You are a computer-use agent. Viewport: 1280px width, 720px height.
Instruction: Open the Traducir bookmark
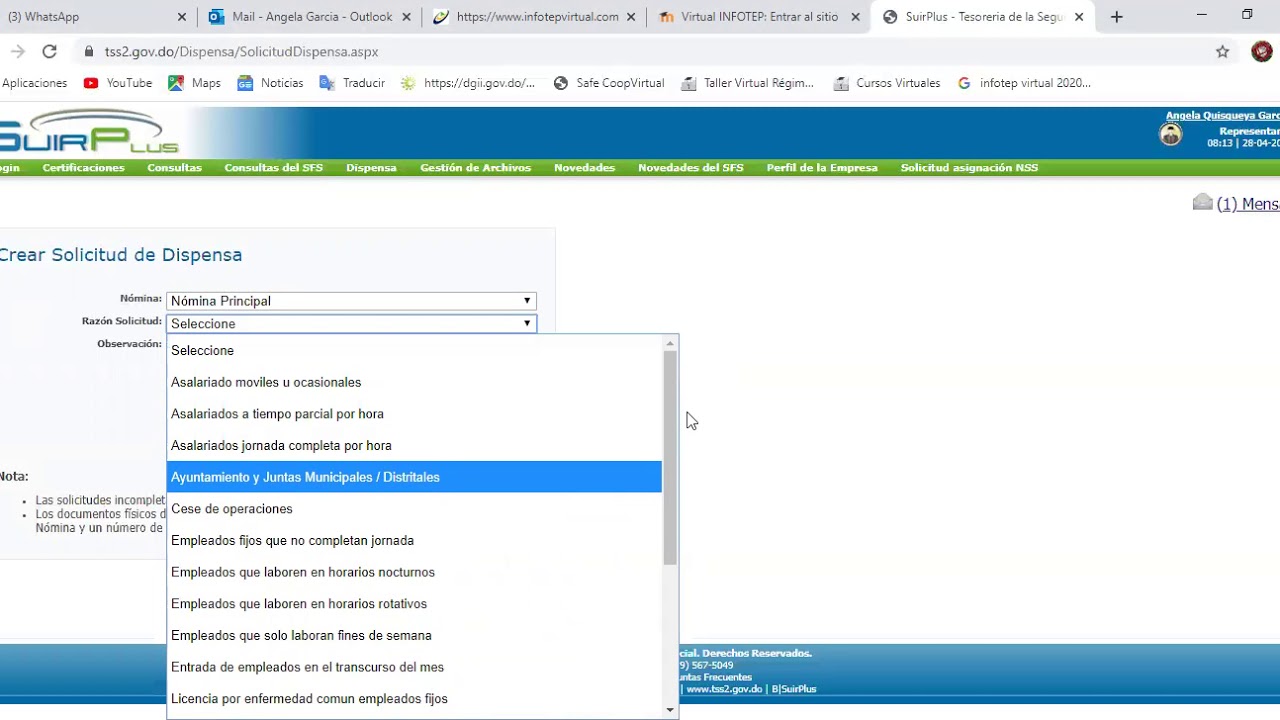[x=352, y=83]
